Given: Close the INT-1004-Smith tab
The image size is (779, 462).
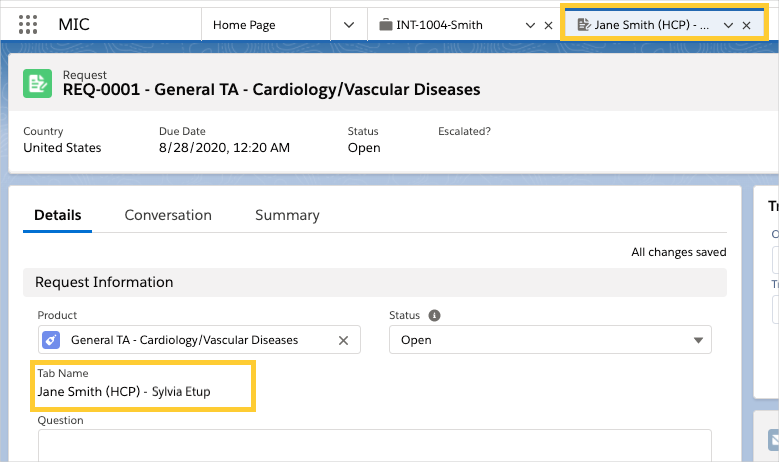Looking at the screenshot, I should [x=548, y=25].
